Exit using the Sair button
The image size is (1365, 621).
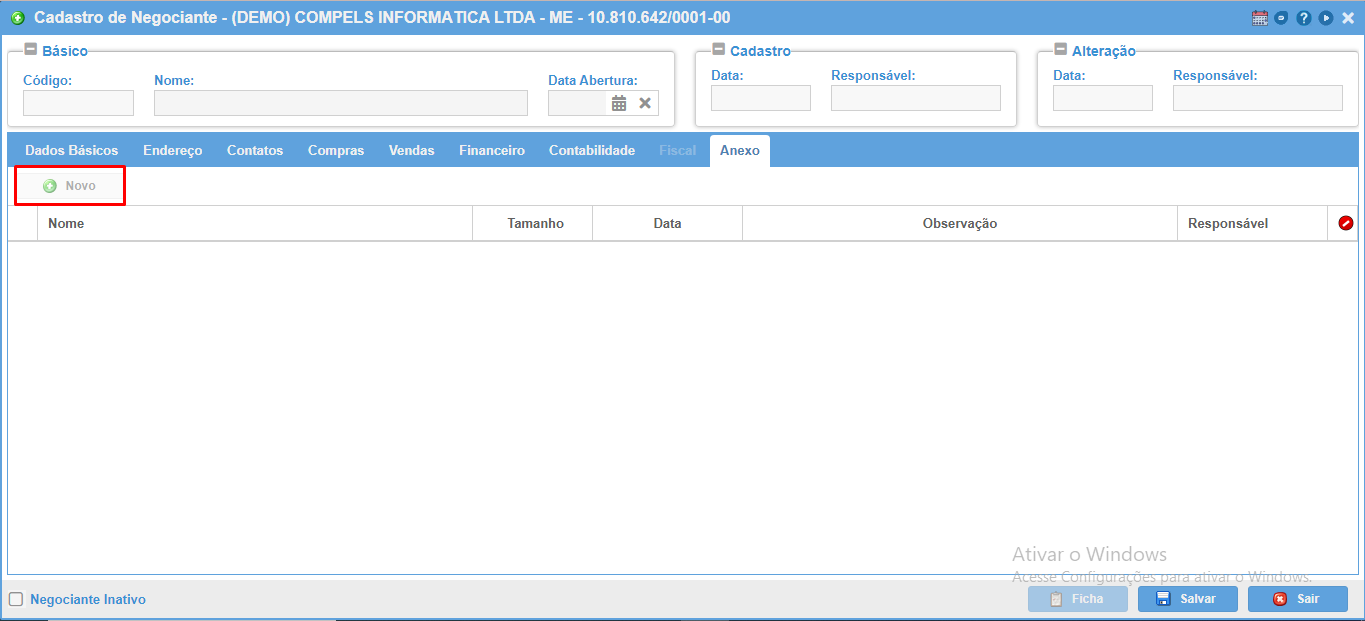tap(1298, 599)
